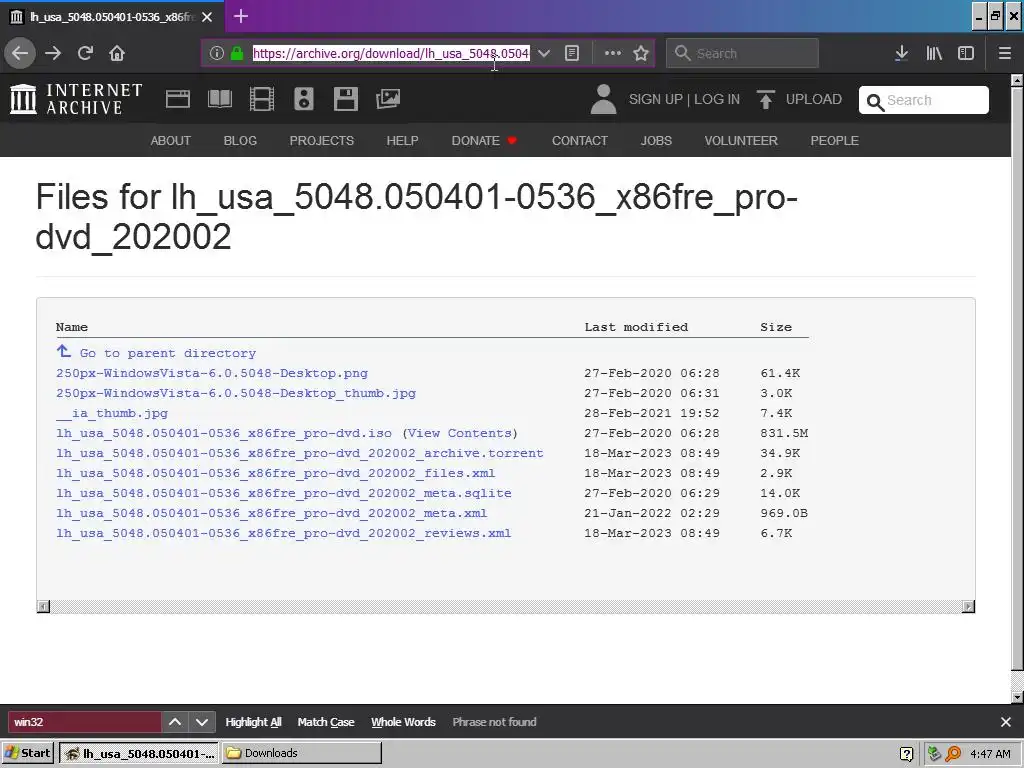Open the _meta.xml link
The height and width of the screenshot is (768, 1024).
click(x=272, y=513)
